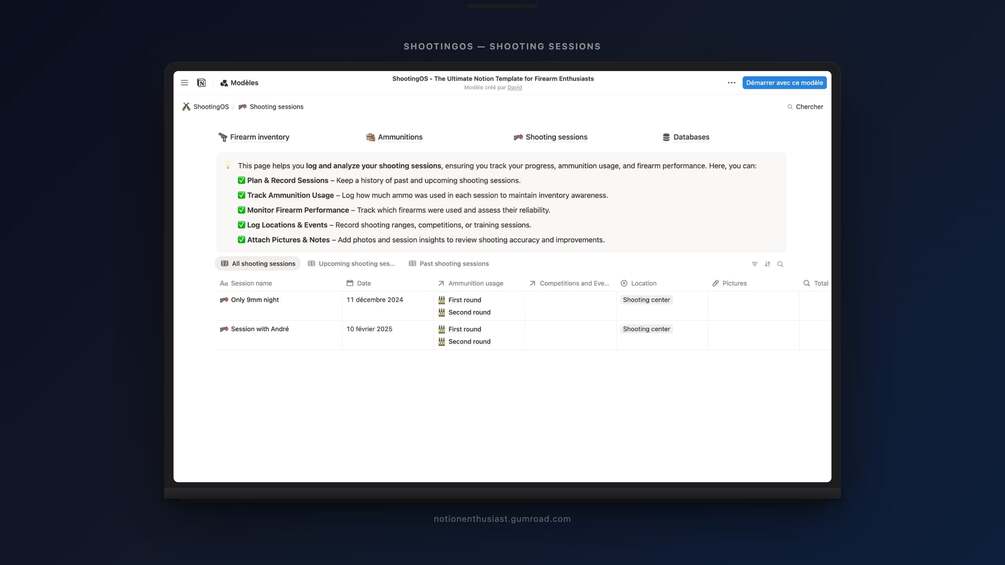Click the Attach Pictures & Notes checkmark

(242, 240)
